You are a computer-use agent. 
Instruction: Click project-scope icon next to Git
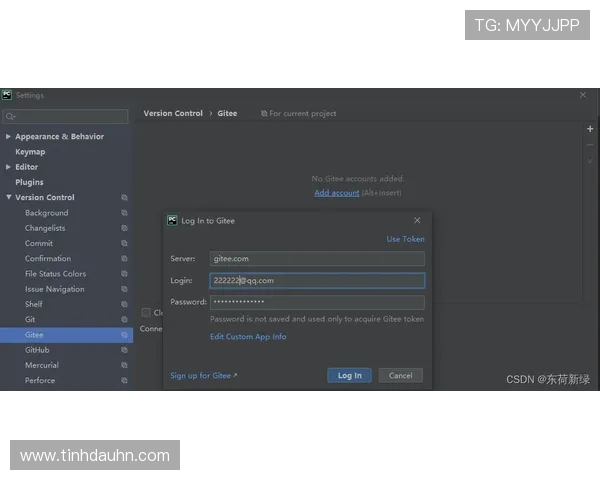point(124,320)
